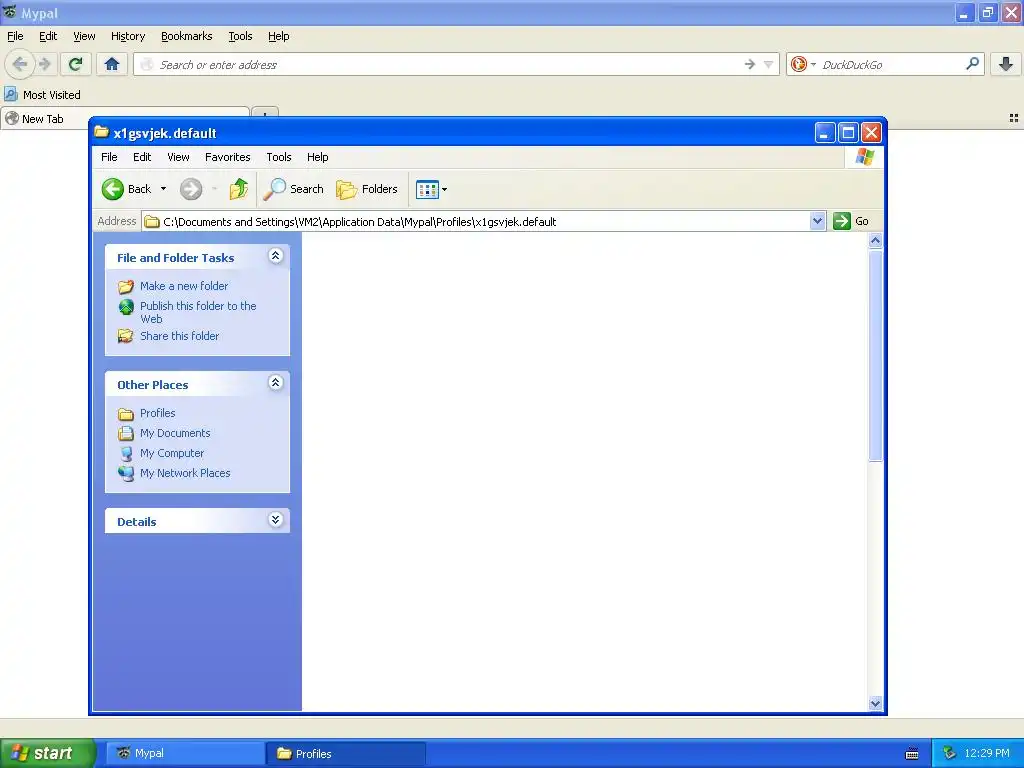
Task: Open the Explorer Tools menu
Action: [x=279, y=157]
